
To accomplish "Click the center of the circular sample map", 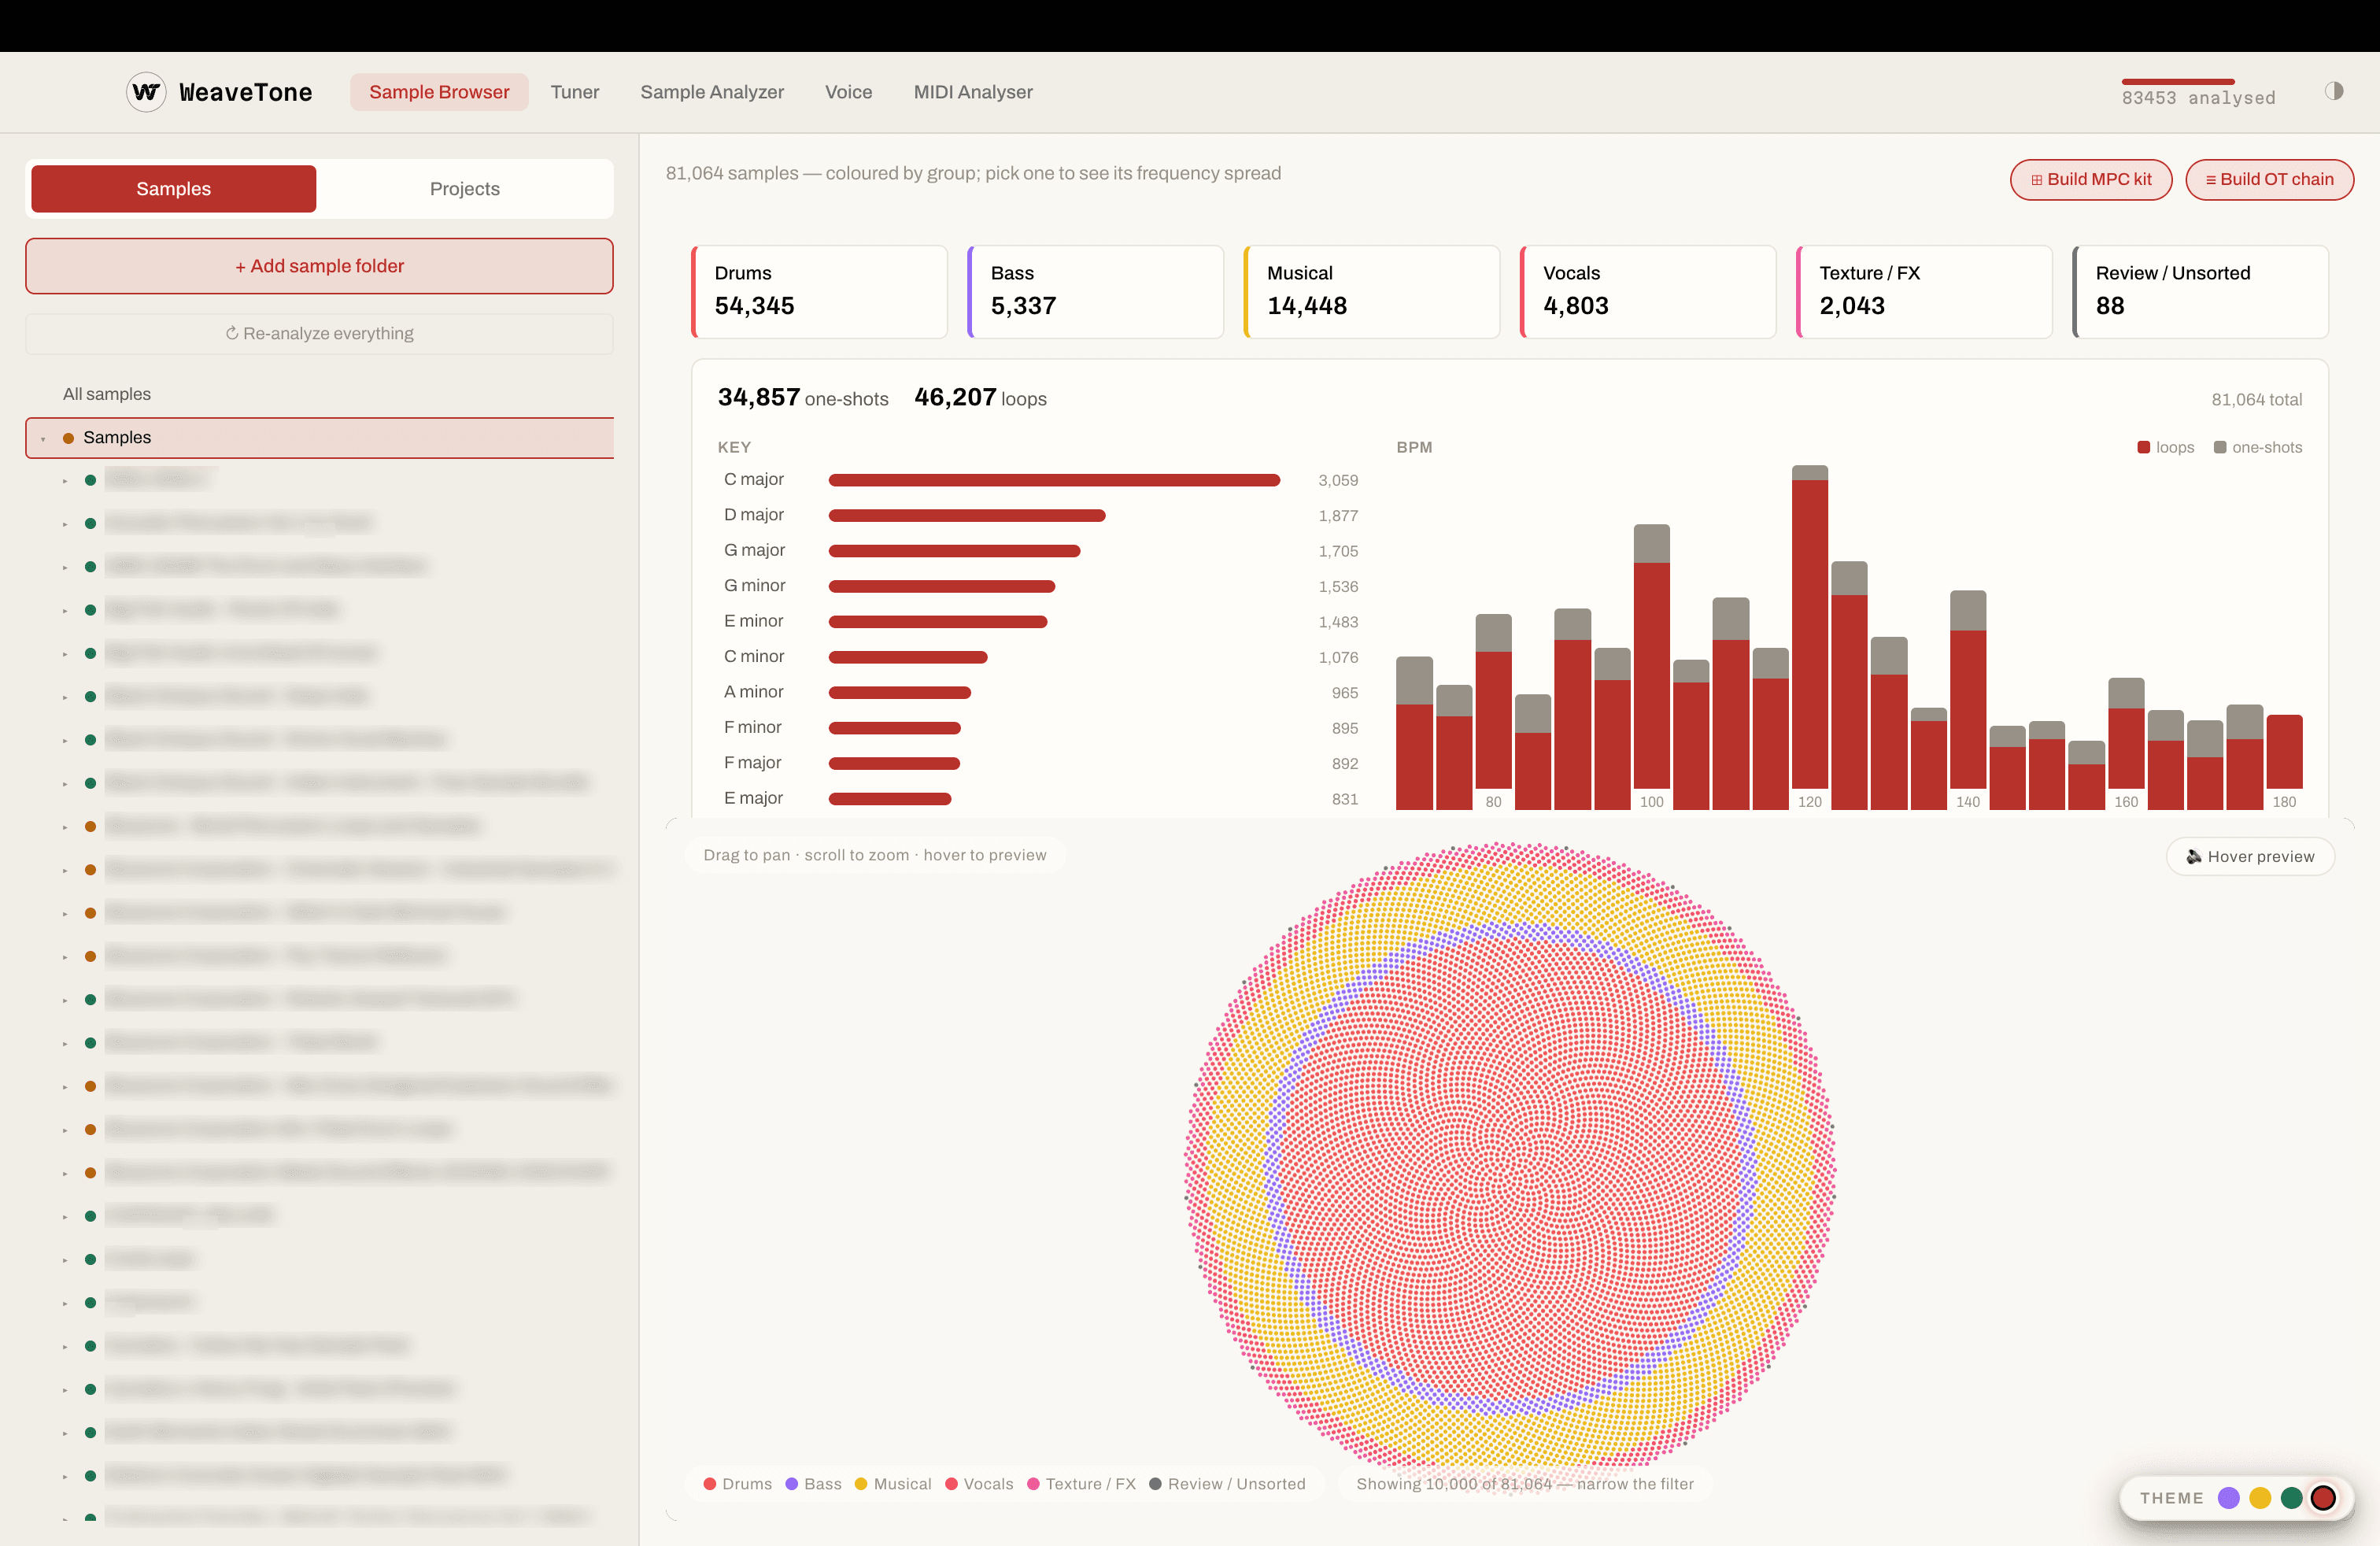I will tap(1510, 1168).
